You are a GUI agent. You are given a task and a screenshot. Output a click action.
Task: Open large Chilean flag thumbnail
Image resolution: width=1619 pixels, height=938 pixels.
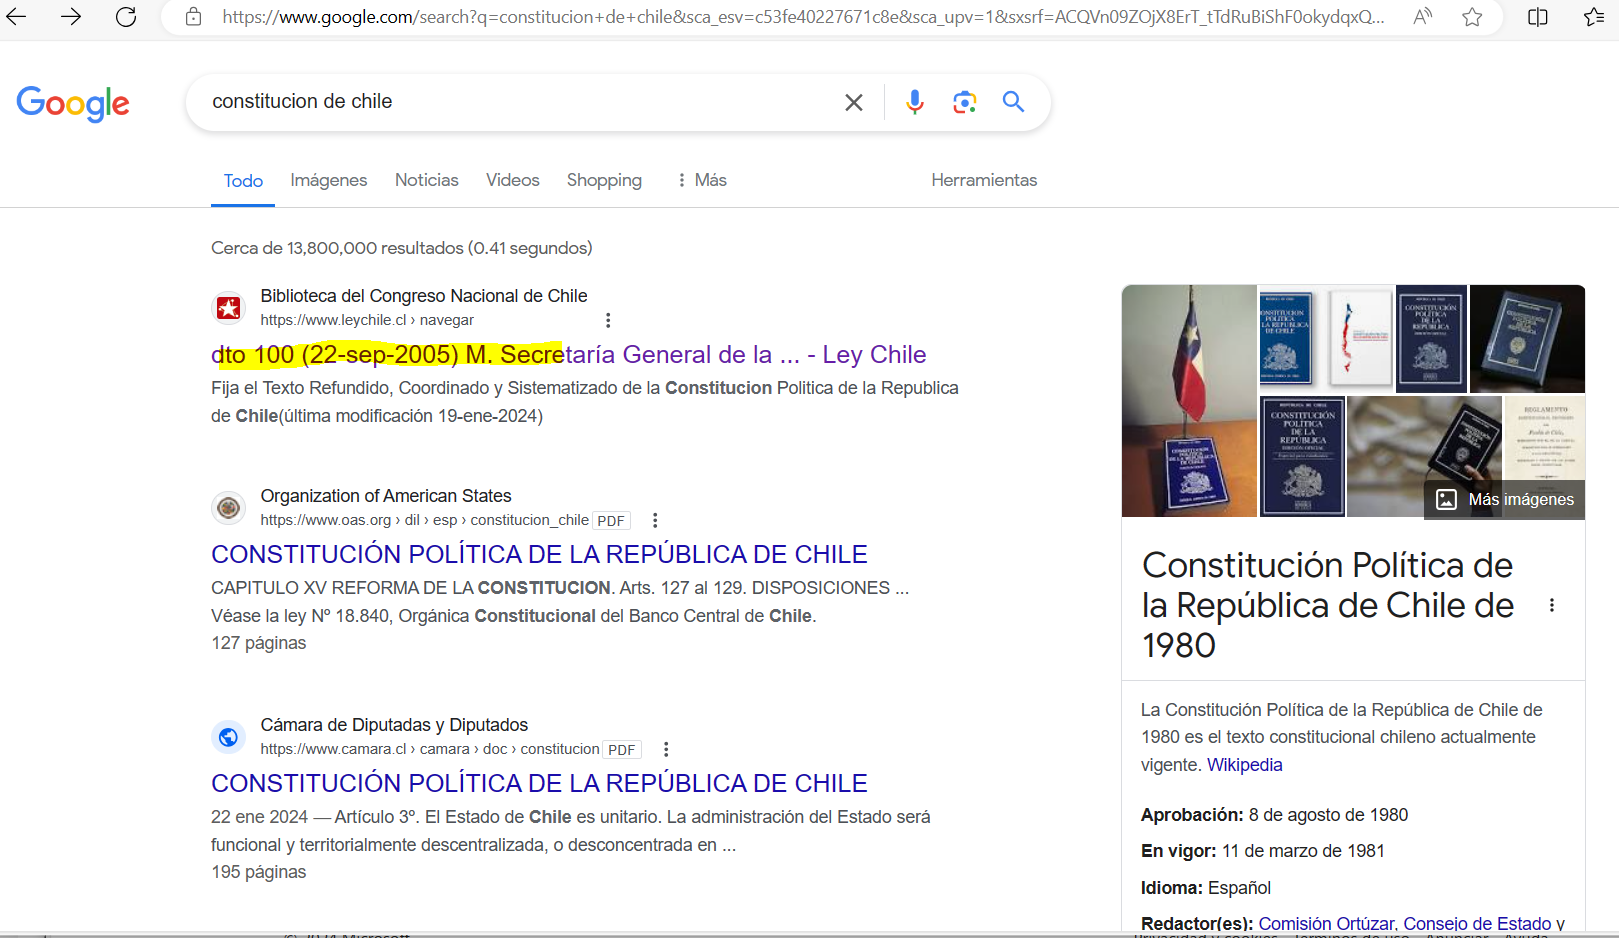tap(1189, 401)
